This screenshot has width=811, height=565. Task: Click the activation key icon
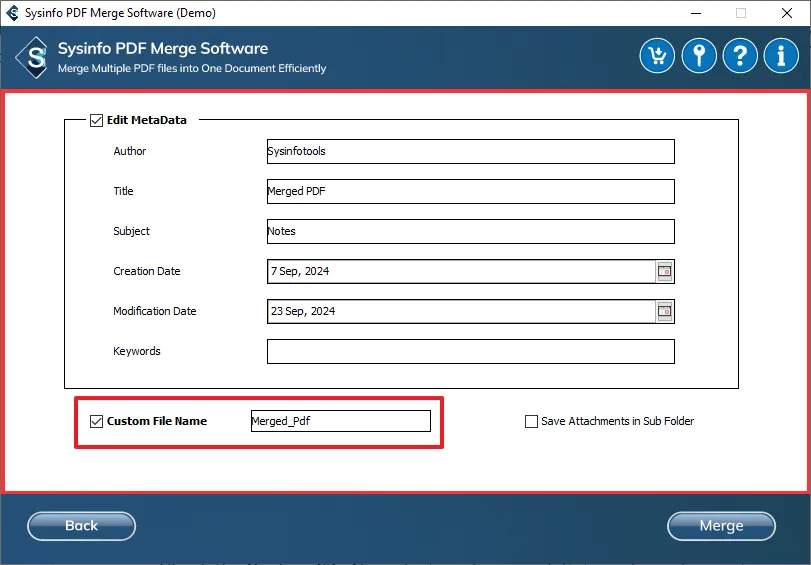click(699, 55)
